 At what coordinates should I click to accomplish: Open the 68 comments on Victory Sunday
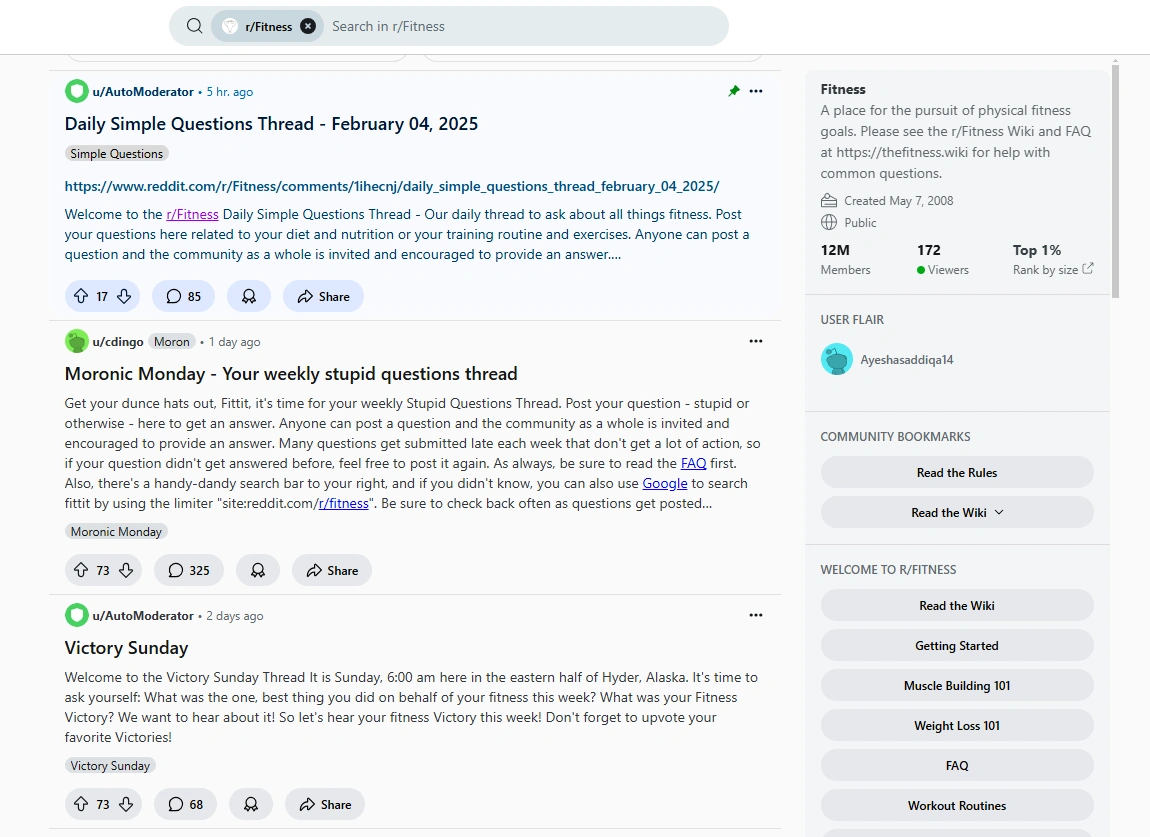point(185,804)
